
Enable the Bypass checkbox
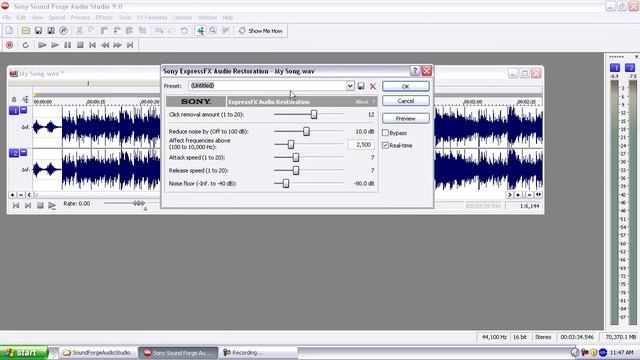(x=385, y=133)
